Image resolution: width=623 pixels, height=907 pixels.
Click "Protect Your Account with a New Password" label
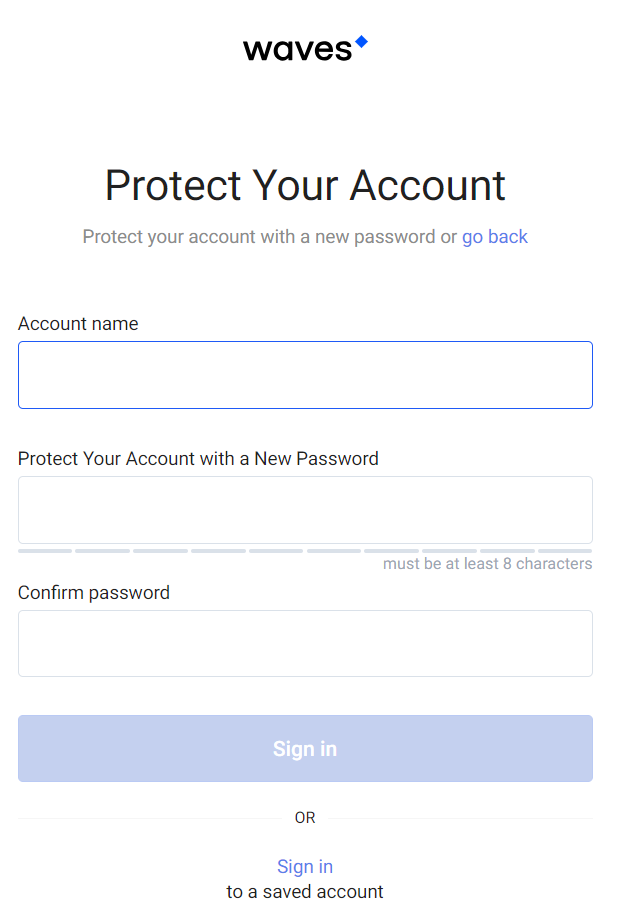click(x=198, y=459)
